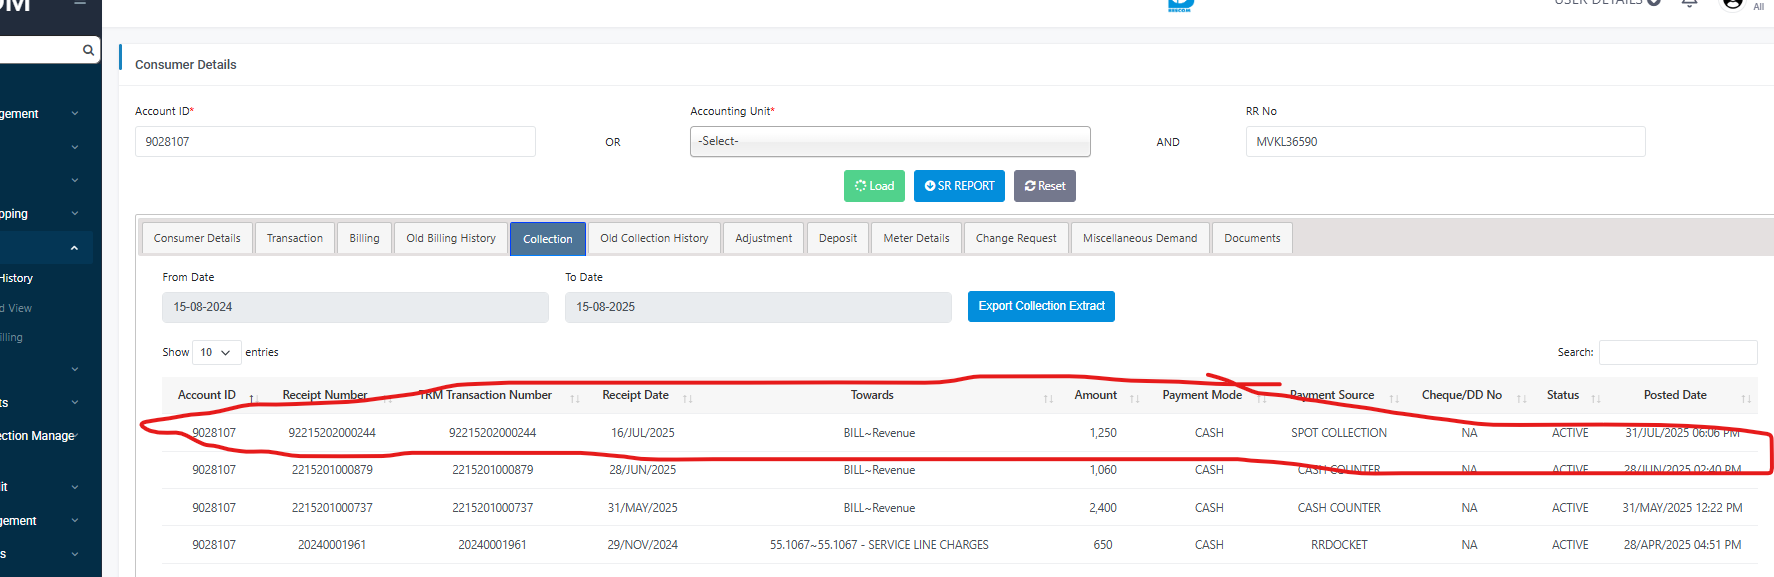Click the user profile avatar icon
The width and height of the screenshot is (1774, 577).
coord(1732,3)
